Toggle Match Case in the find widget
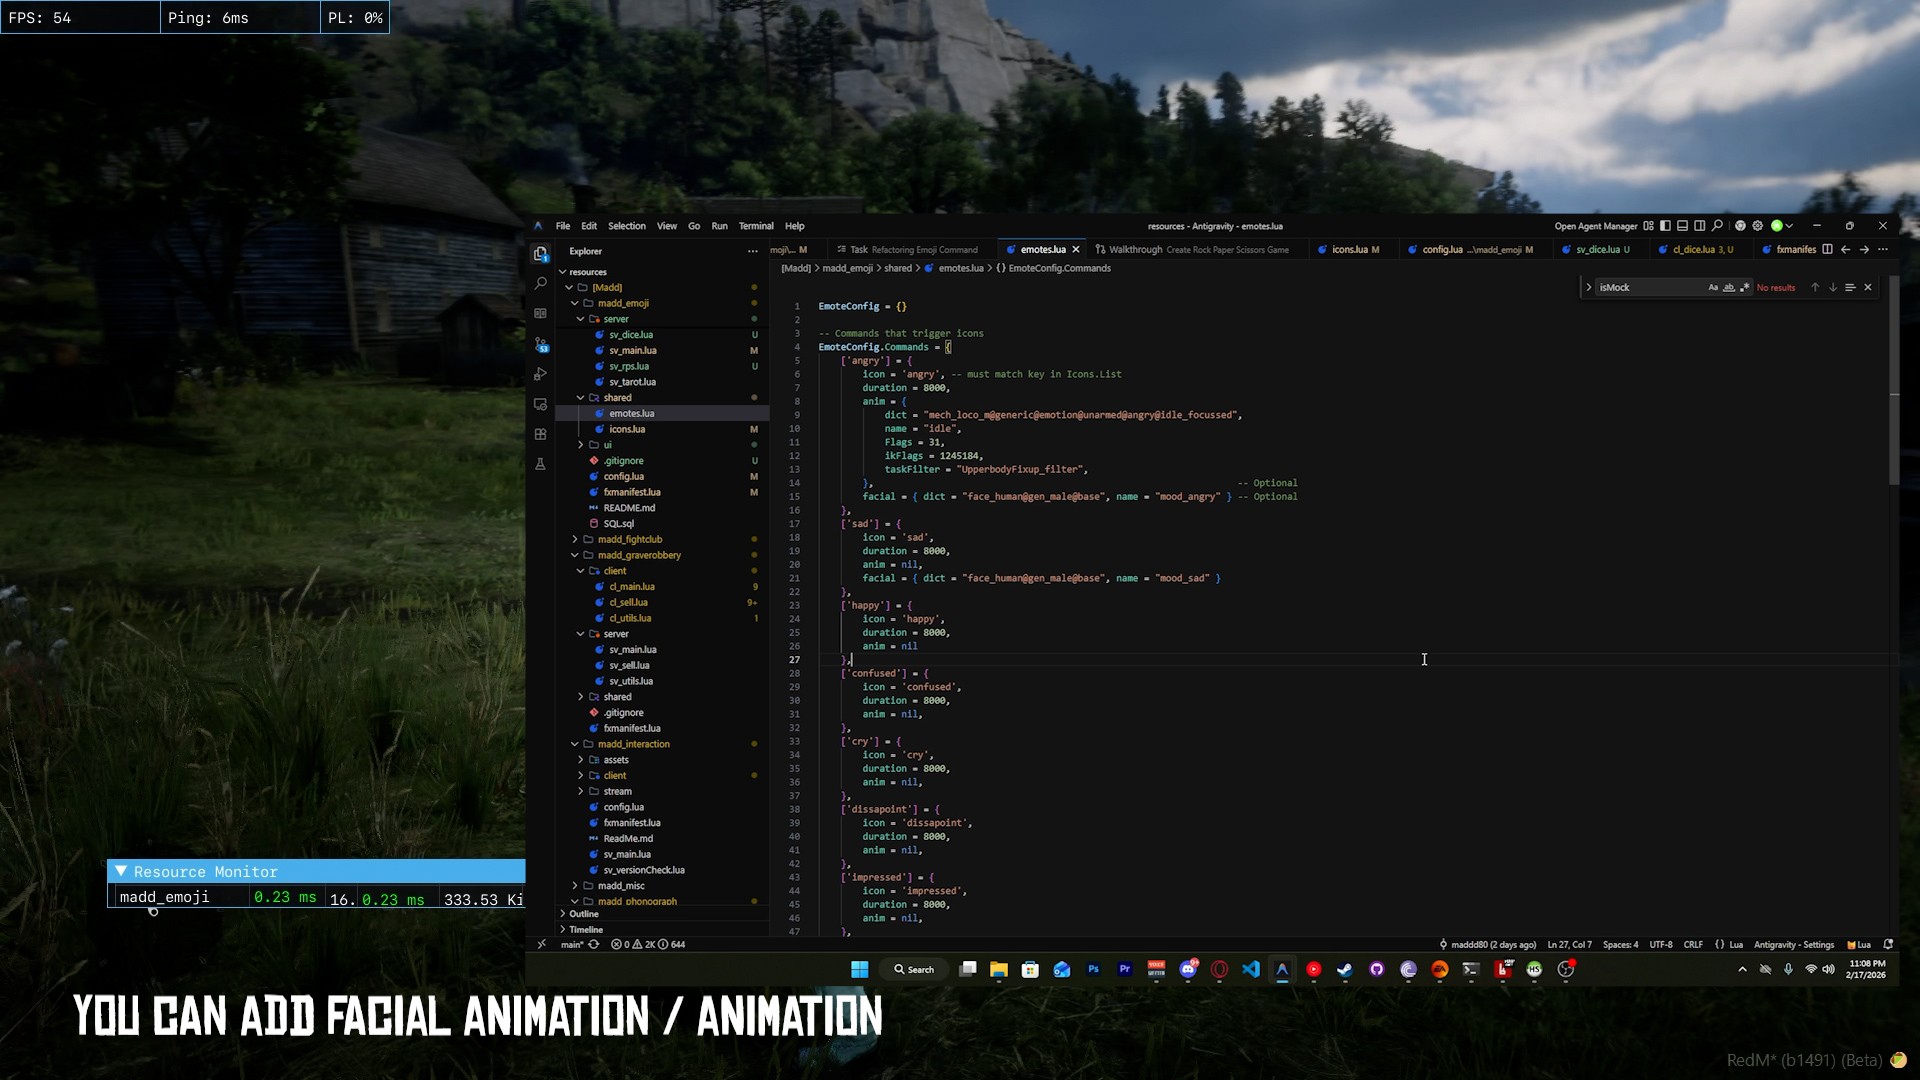The image size is (1920, 1080). click(1713, 288)
